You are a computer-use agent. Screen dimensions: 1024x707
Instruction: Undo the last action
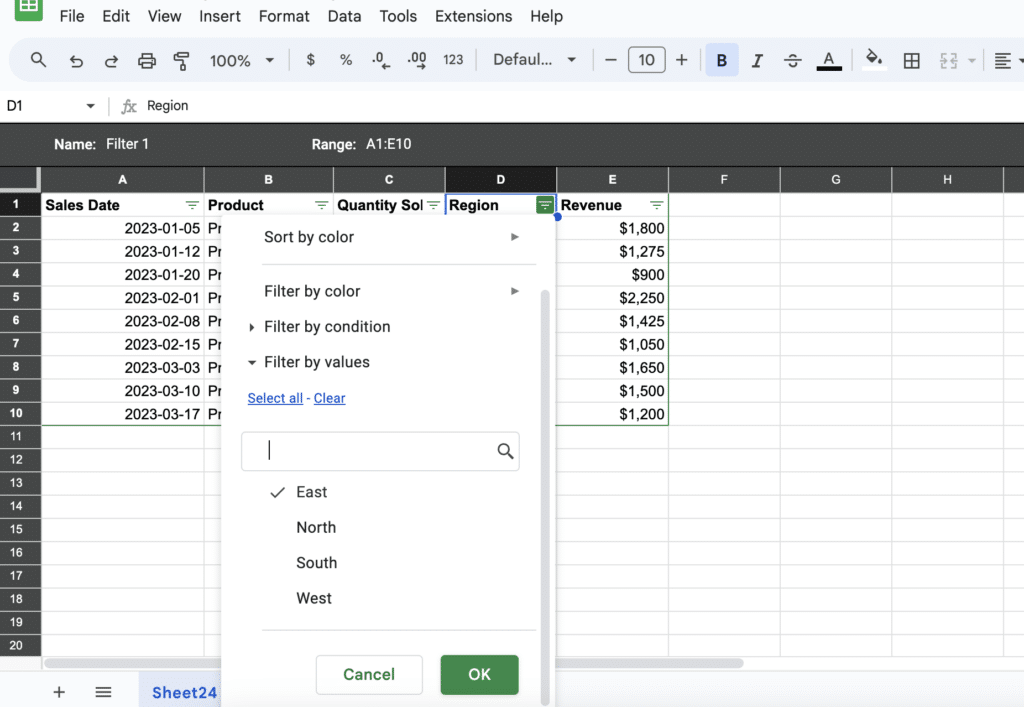[x=76, y=60]
